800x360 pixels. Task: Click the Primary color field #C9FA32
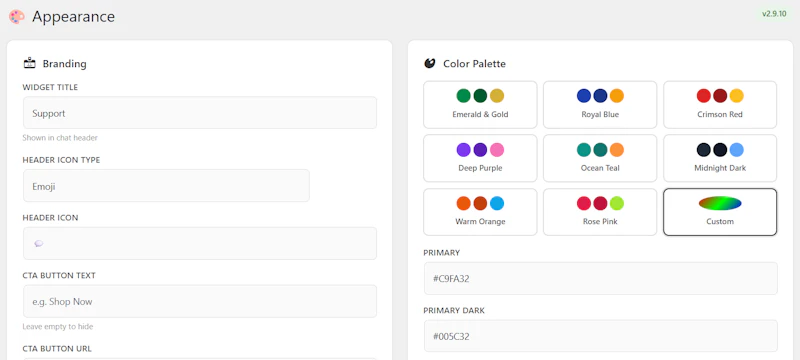click(601, 278)
